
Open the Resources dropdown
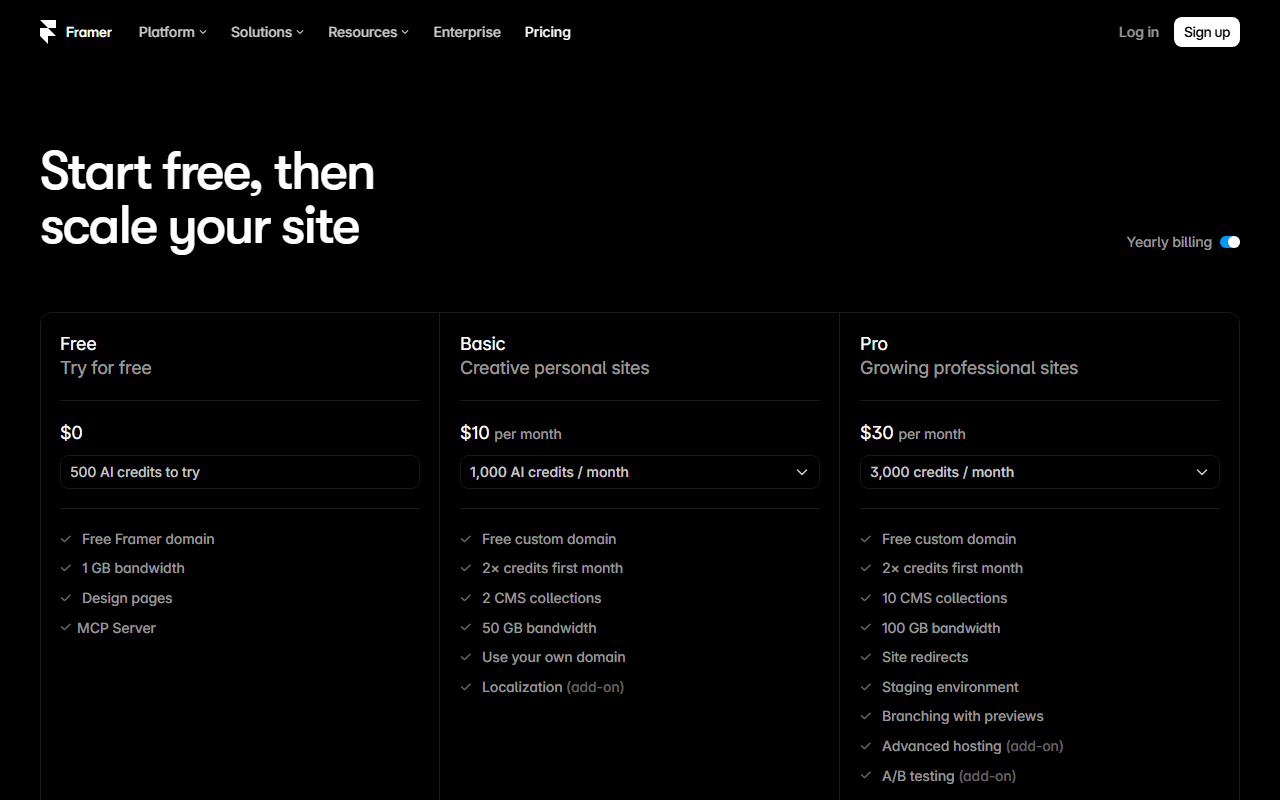368,32
